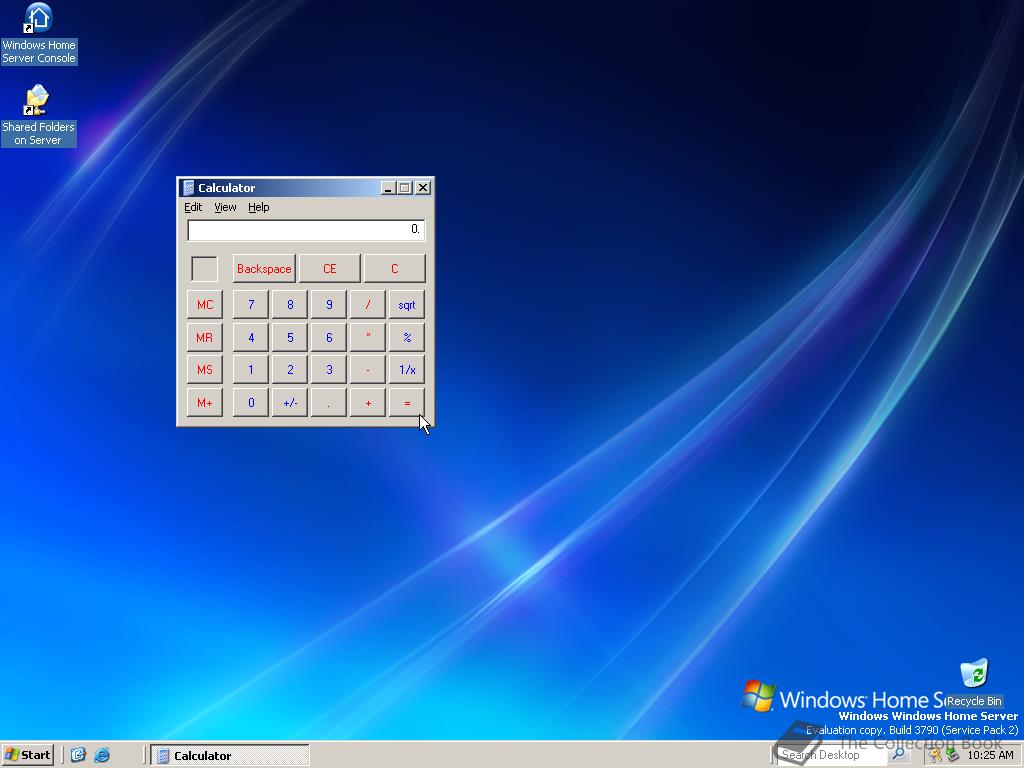Click digit 3 on Calculator
This screenshot has width=1024, height=768.
tap(329, 370)
